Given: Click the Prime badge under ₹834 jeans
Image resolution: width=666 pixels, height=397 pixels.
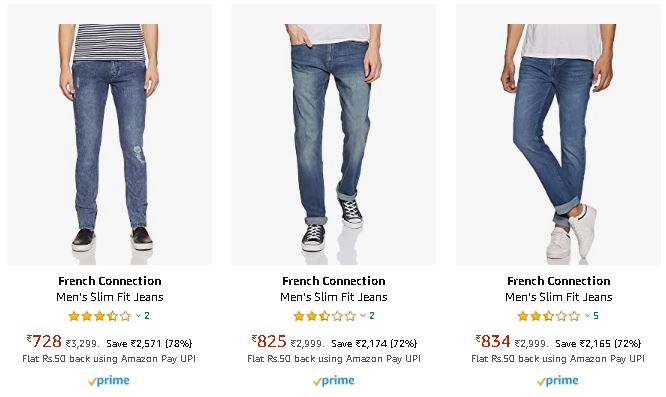Looking at the screenshot, I should click(x=558, y=381).
